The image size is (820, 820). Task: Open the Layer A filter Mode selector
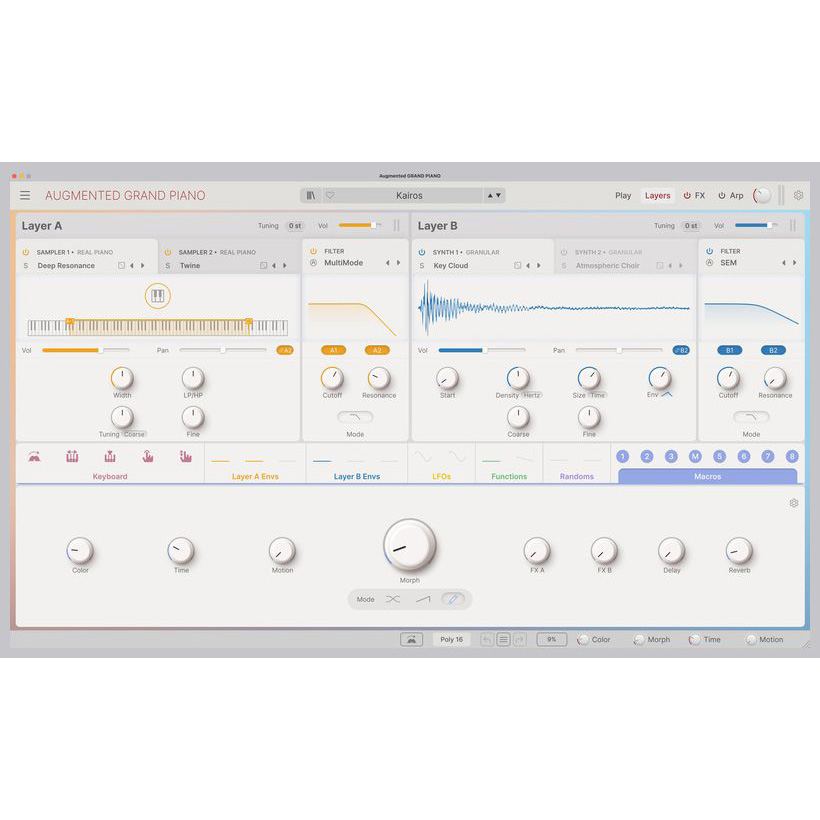(x=355, y=417)
